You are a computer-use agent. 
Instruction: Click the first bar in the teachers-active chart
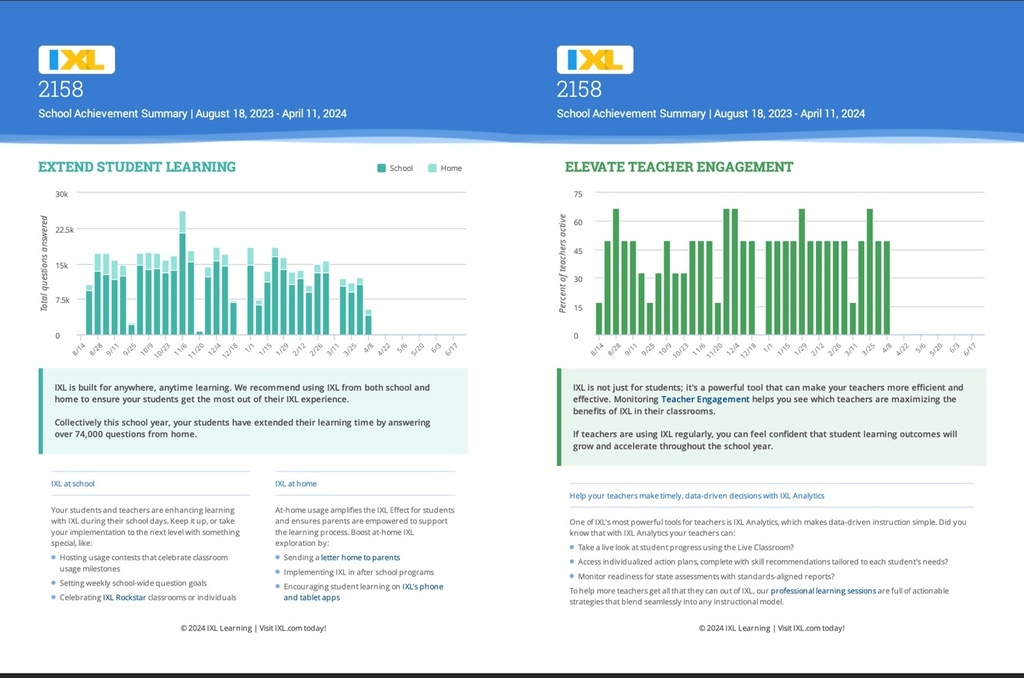click(599, 319)
